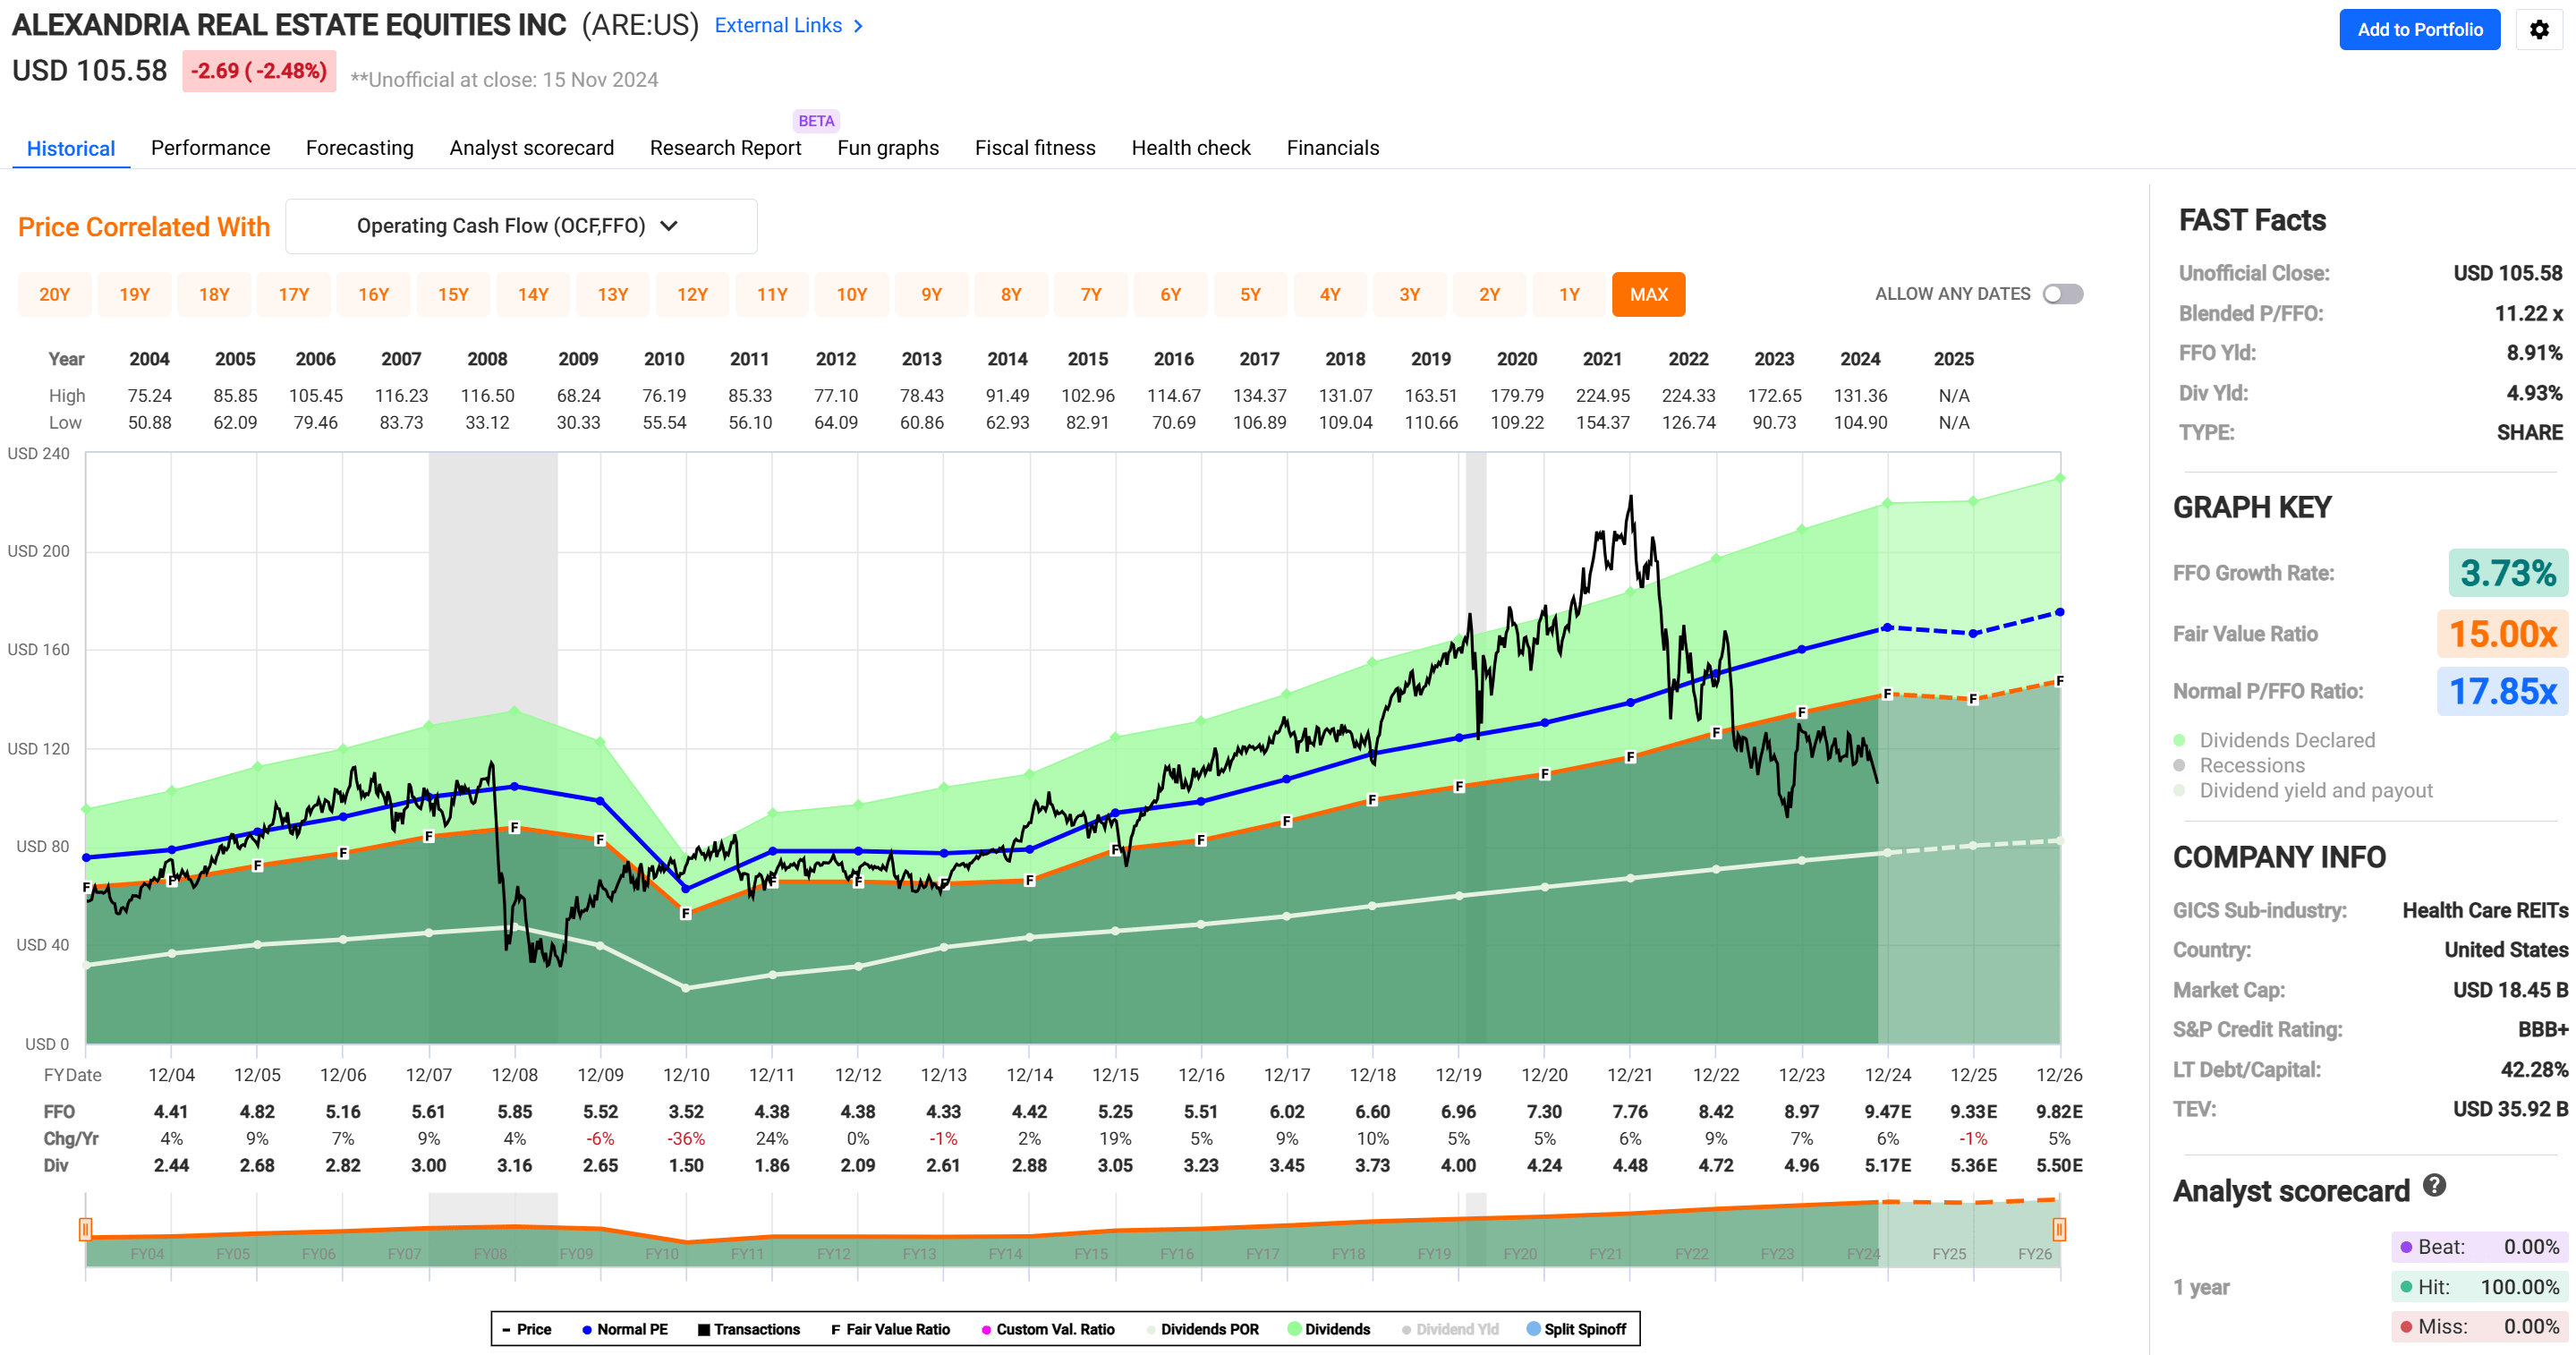Click the Transactions legend icon

tap(704, 1330)
